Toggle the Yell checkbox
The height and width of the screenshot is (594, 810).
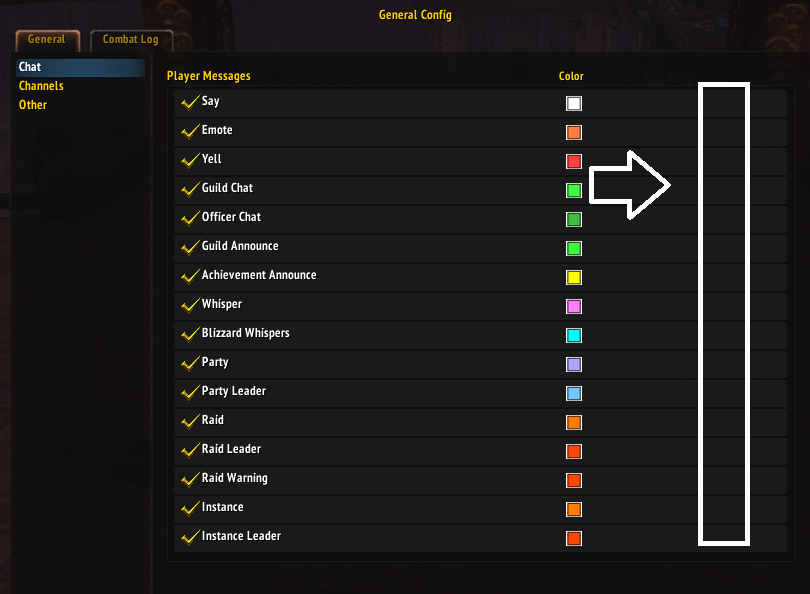(x=188, y=158)
